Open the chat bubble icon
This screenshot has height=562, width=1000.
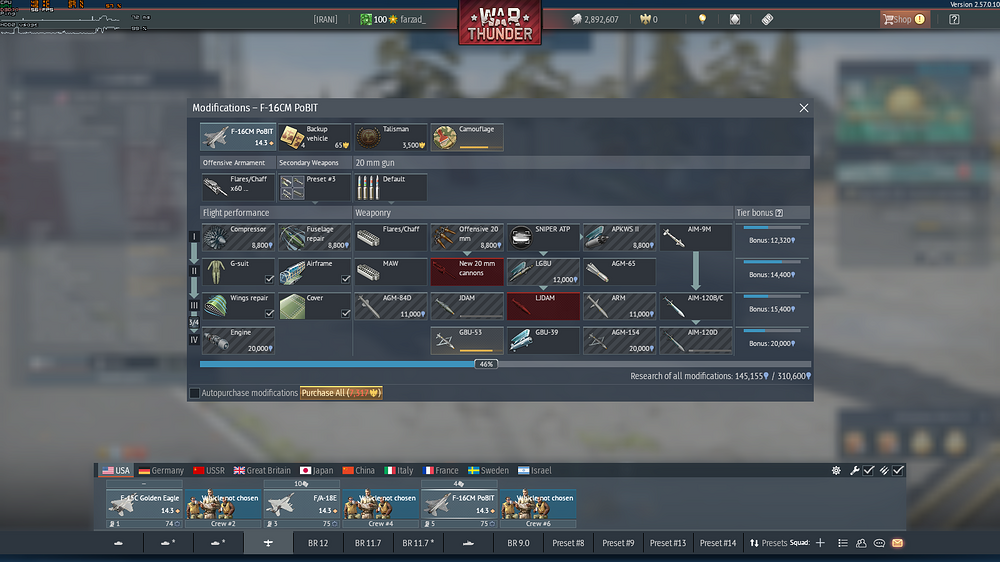click(x=879, y=543)
